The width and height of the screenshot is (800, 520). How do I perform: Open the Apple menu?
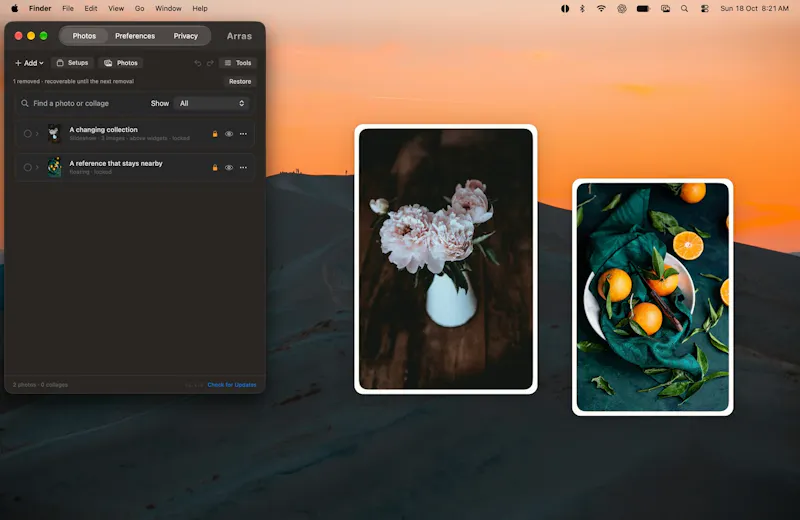[x=15, y=8]
